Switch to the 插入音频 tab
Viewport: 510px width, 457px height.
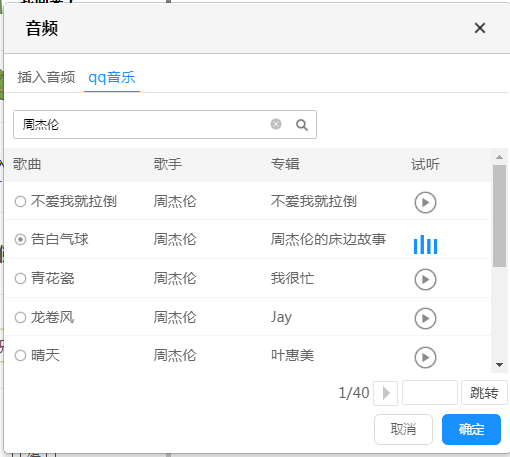(46, 77)
